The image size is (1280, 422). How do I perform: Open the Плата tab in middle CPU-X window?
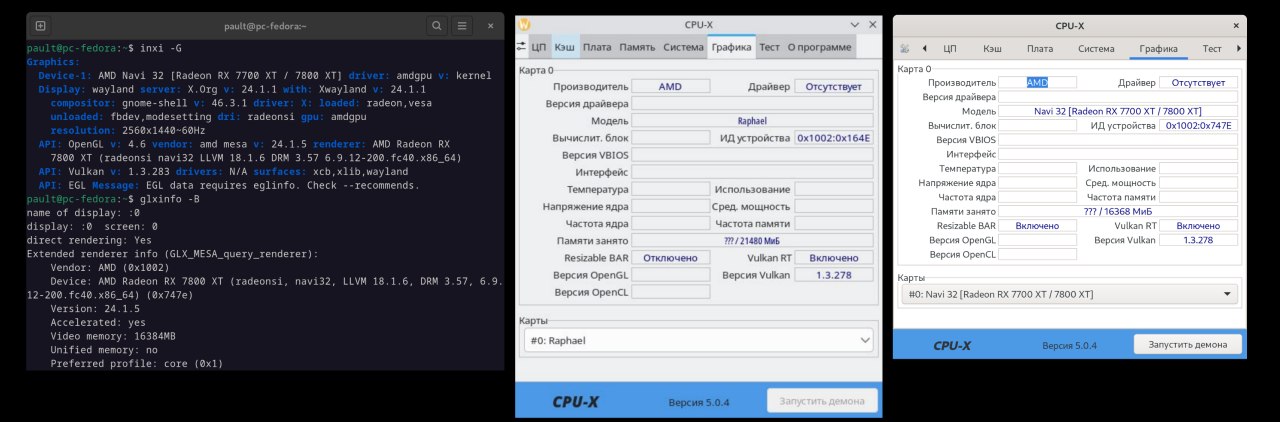[x=597, y=47]
